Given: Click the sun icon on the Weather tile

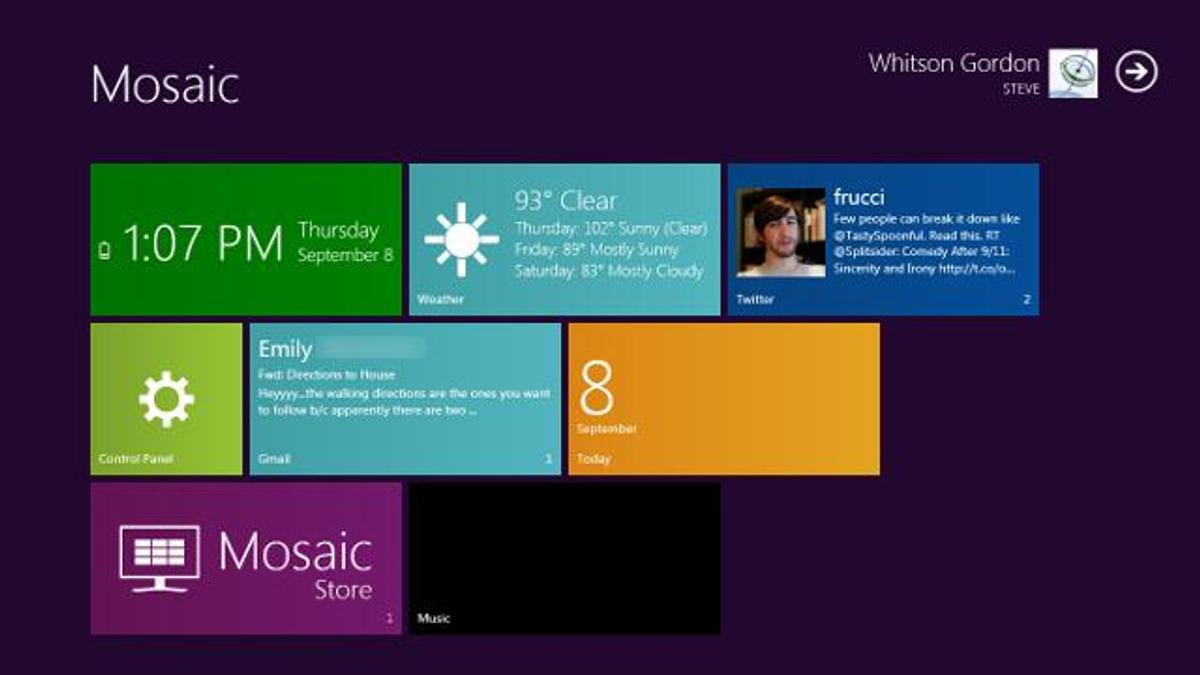Looking at the screenshot, I should [461, 239].
